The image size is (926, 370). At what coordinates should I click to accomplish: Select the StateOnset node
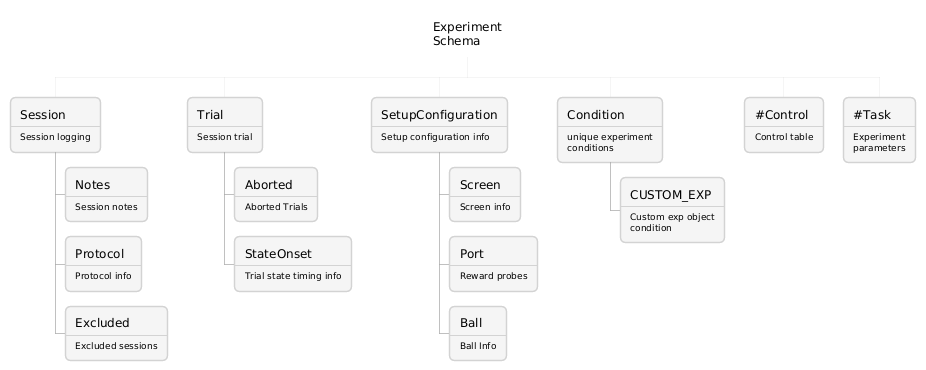(x=293, y=264)
